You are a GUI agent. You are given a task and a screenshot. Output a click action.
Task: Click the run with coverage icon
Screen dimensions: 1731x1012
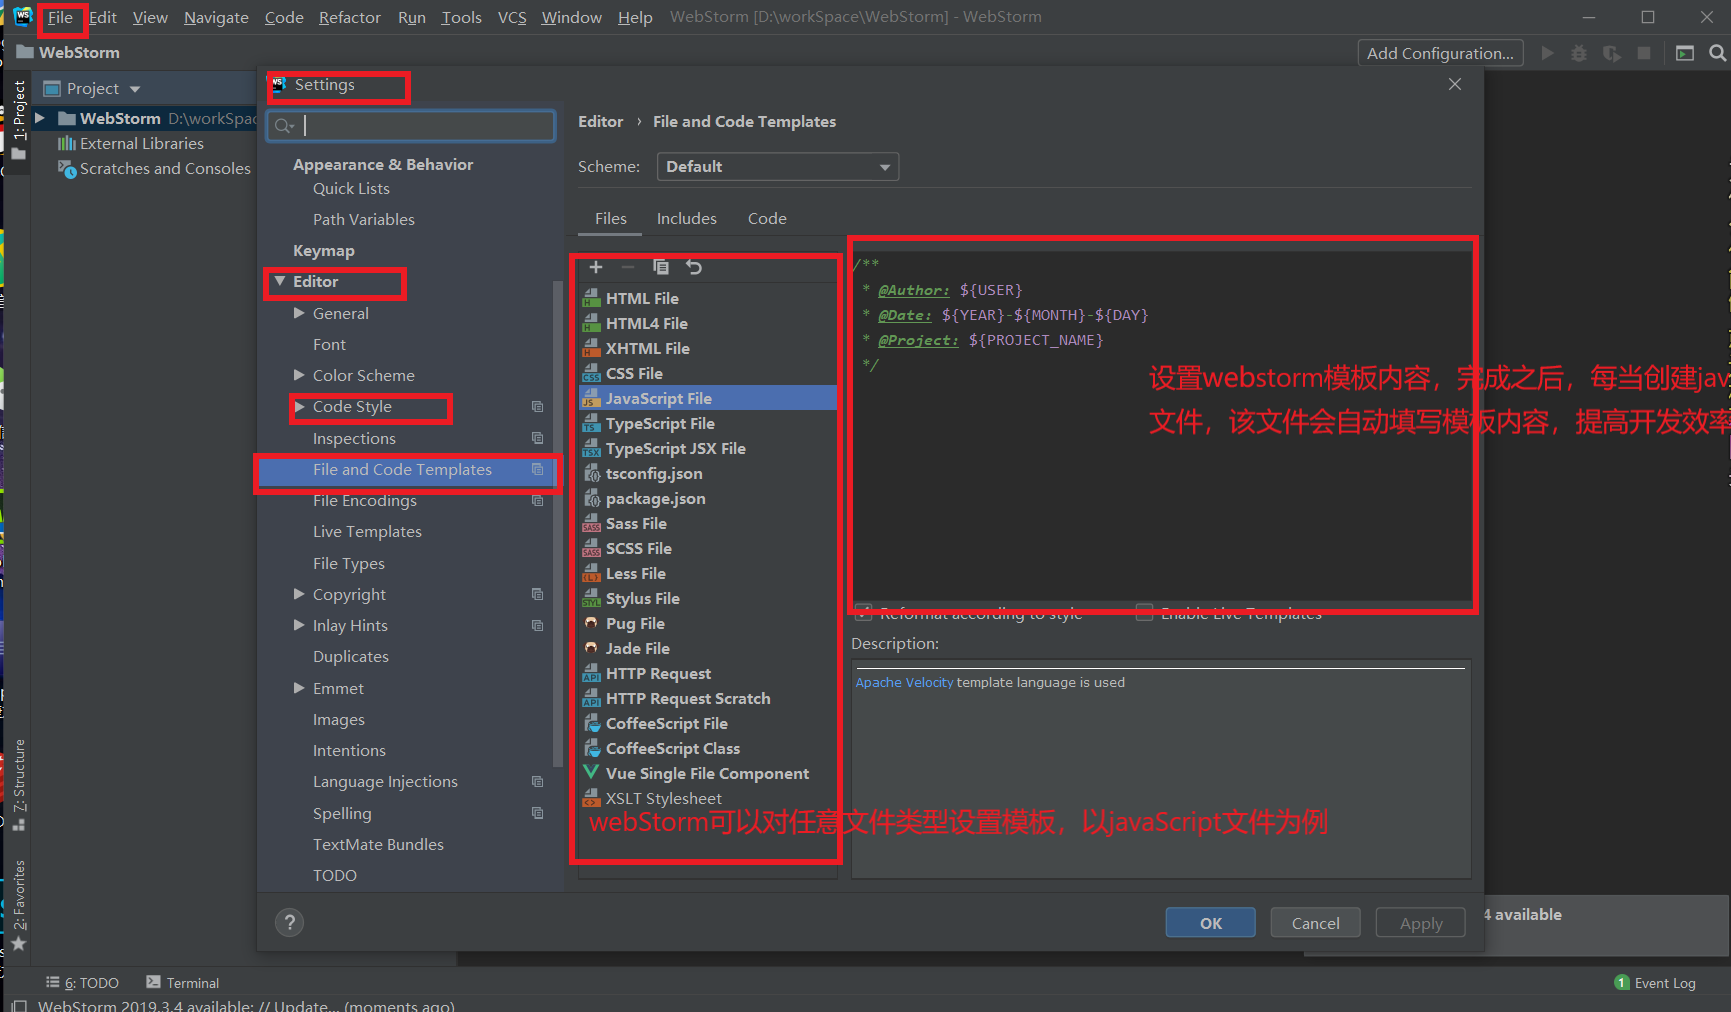1612,53
